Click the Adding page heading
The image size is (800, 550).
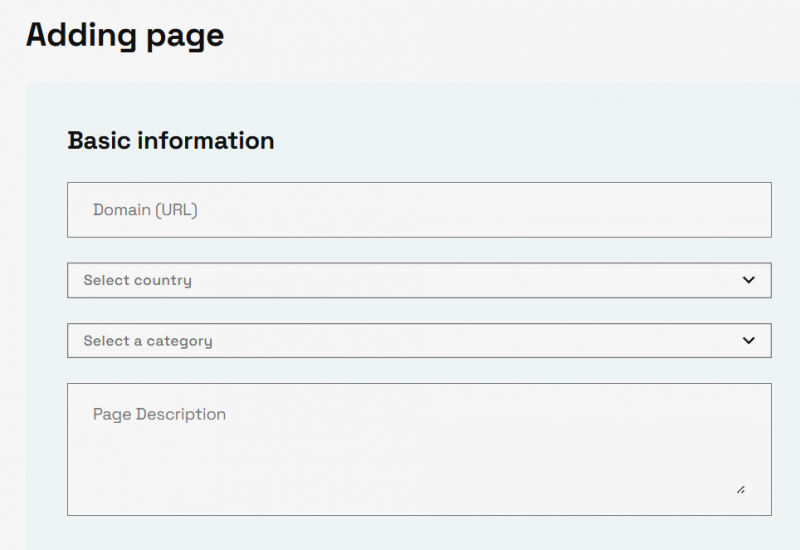tap(125, 35)
